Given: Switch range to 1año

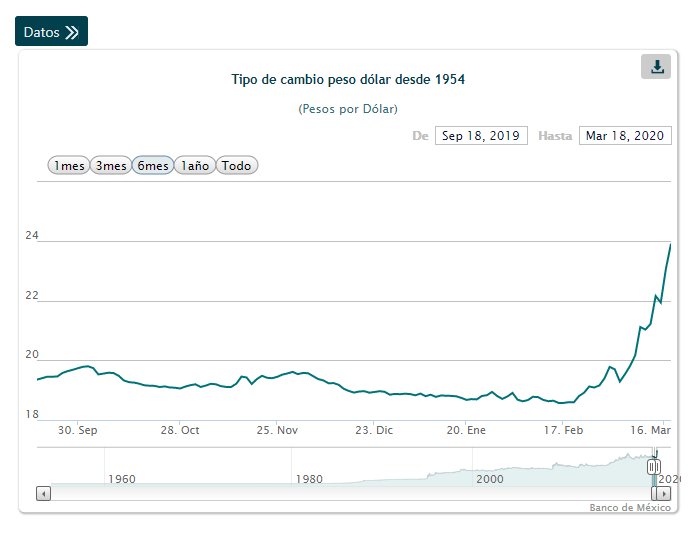Looking at the screenshot, I should click(x=195, y=166).
